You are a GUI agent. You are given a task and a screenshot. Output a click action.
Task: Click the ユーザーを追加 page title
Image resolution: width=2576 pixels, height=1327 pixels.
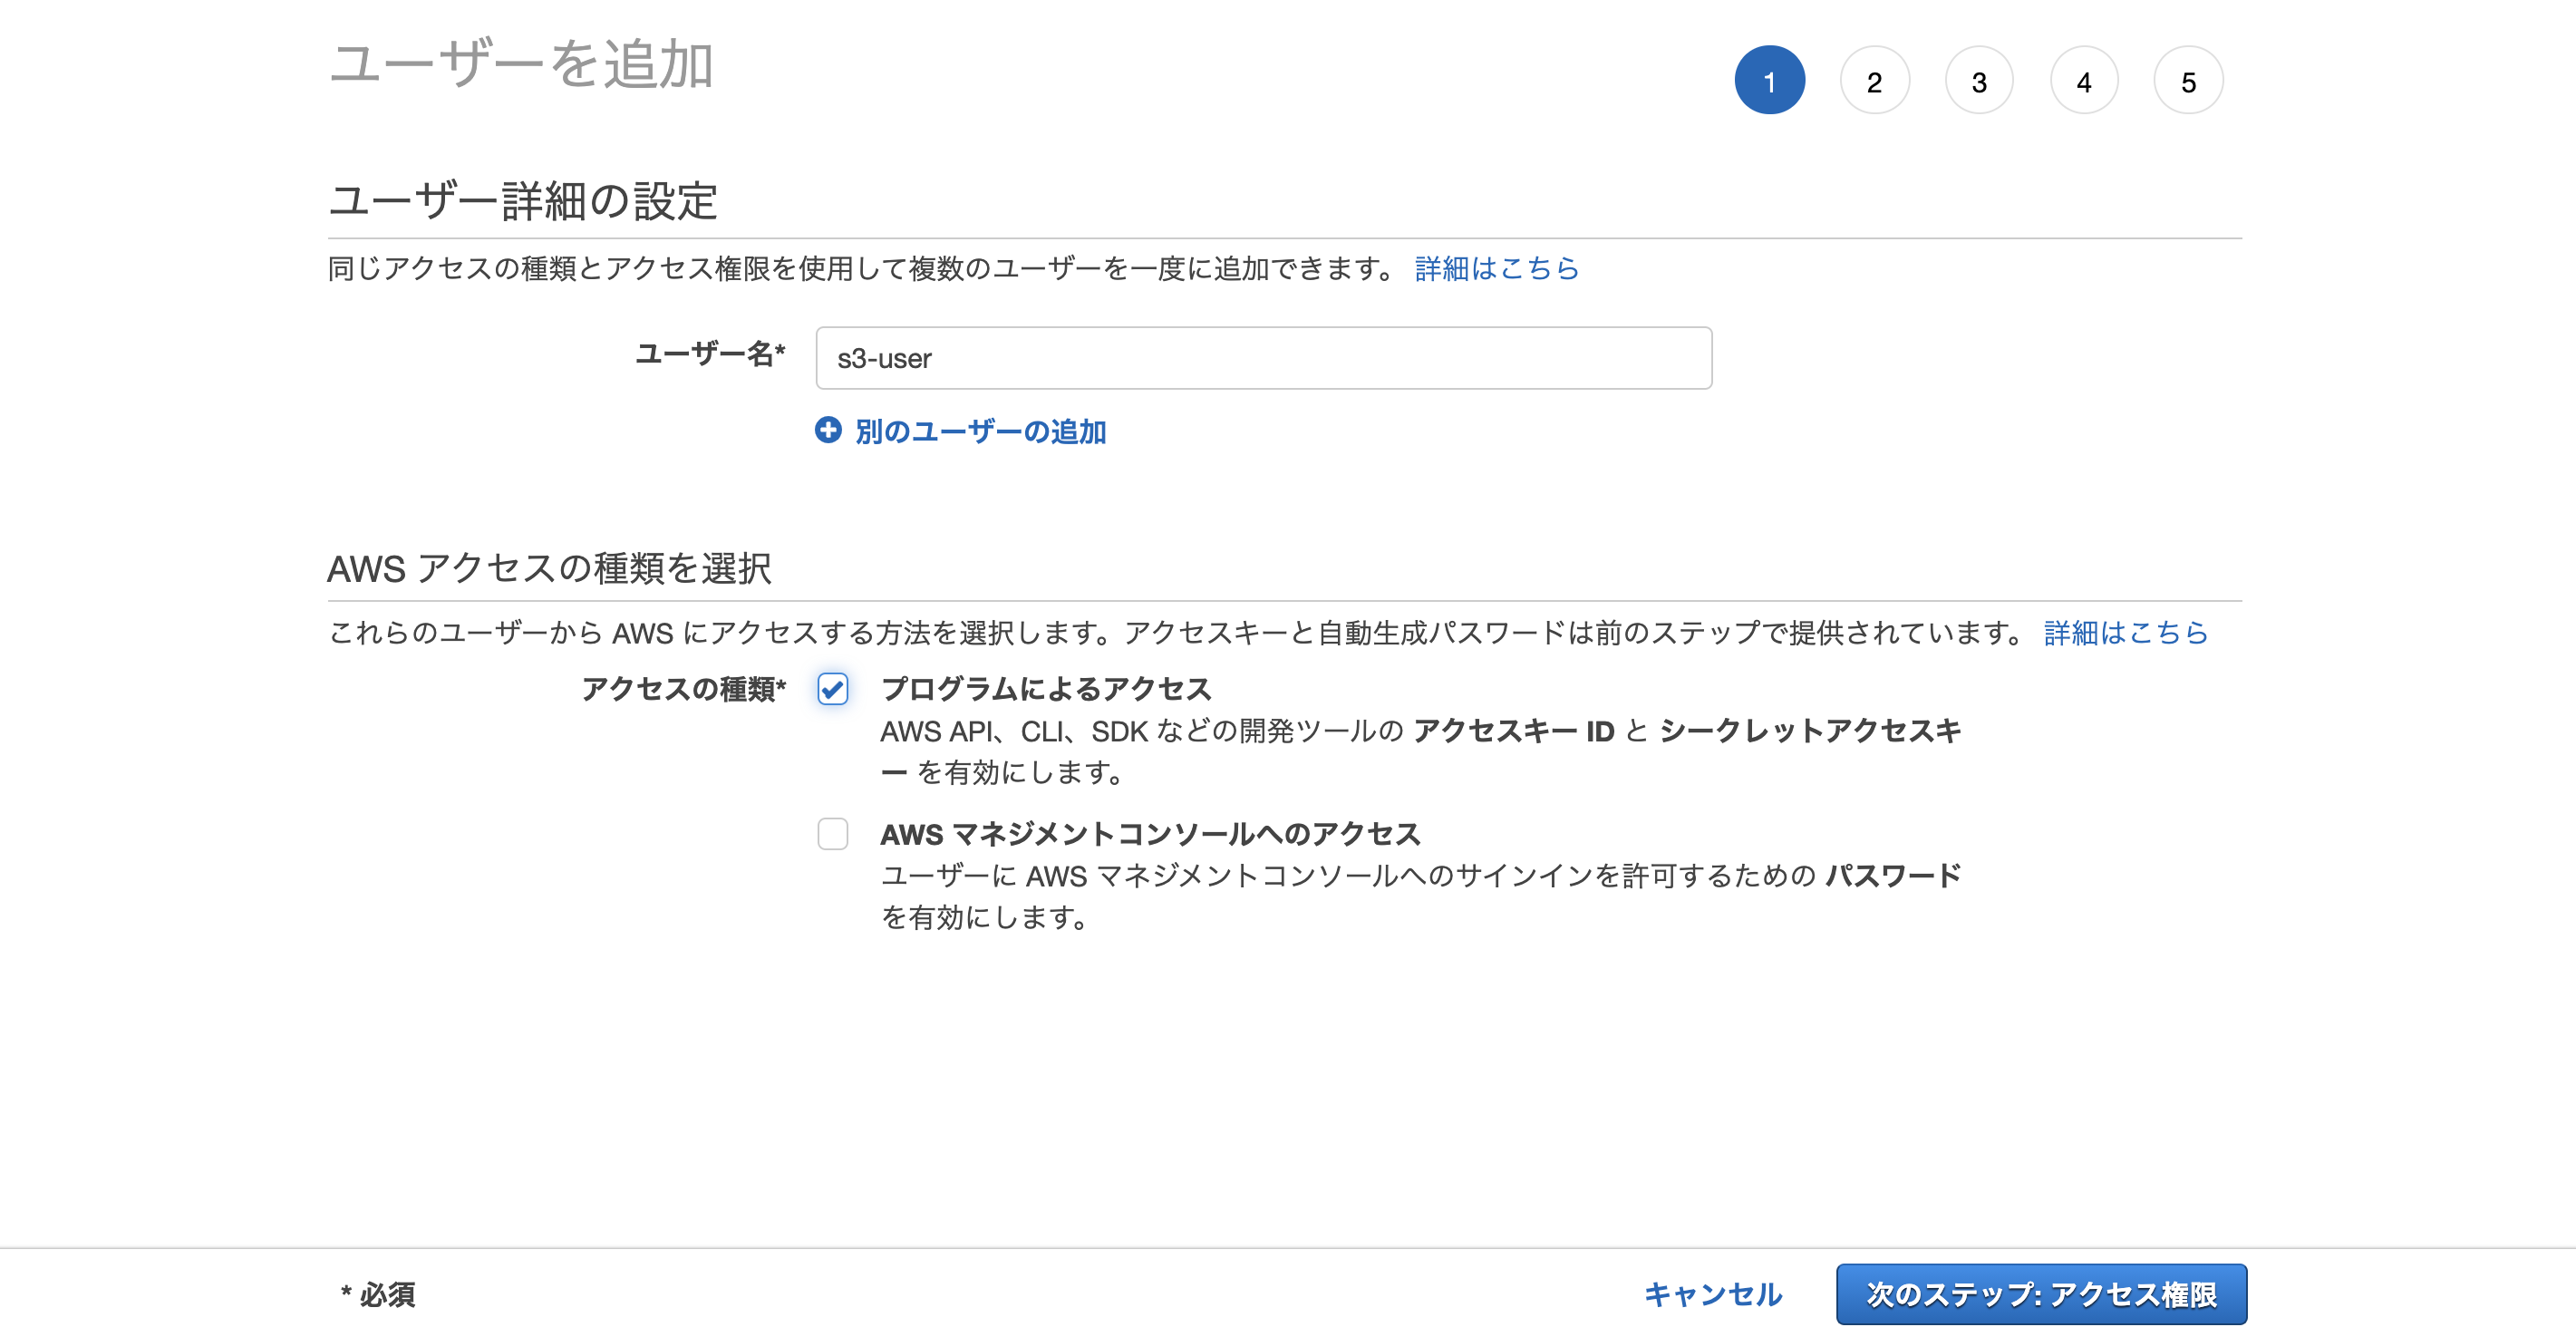pyautogui.click(x=520, y=64)
